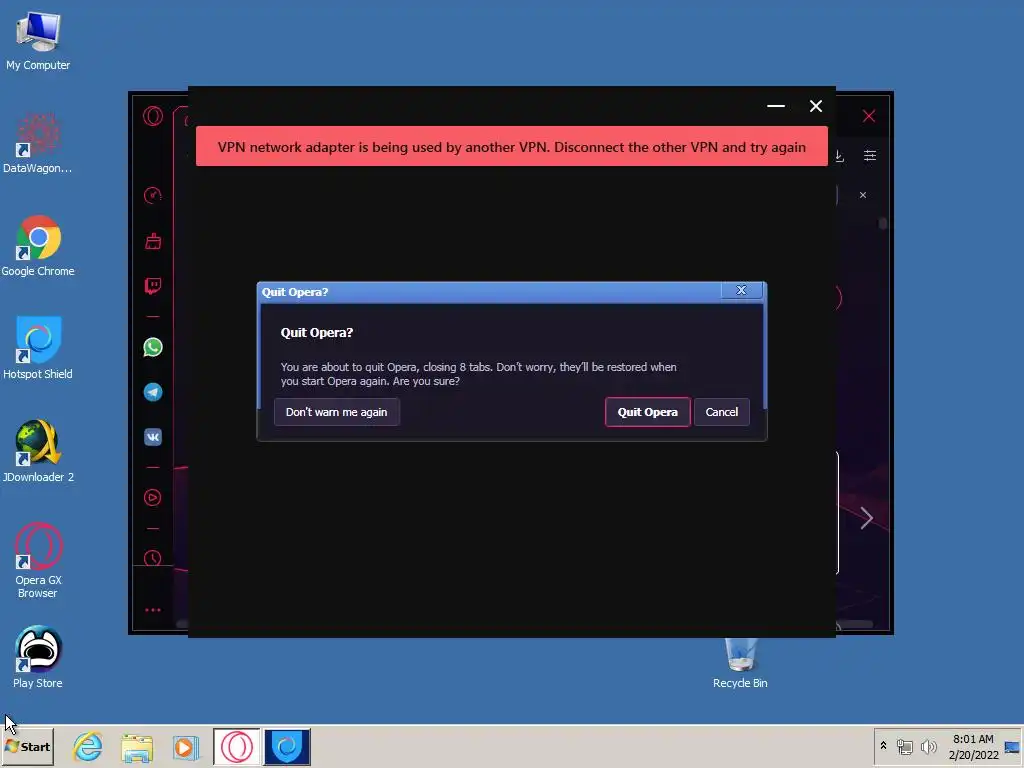Image resolution: width=1024 pixels, height=768 pixels.
Task: Open GX Cleaner icon in sidebar
Action: (x=153, y=241)
